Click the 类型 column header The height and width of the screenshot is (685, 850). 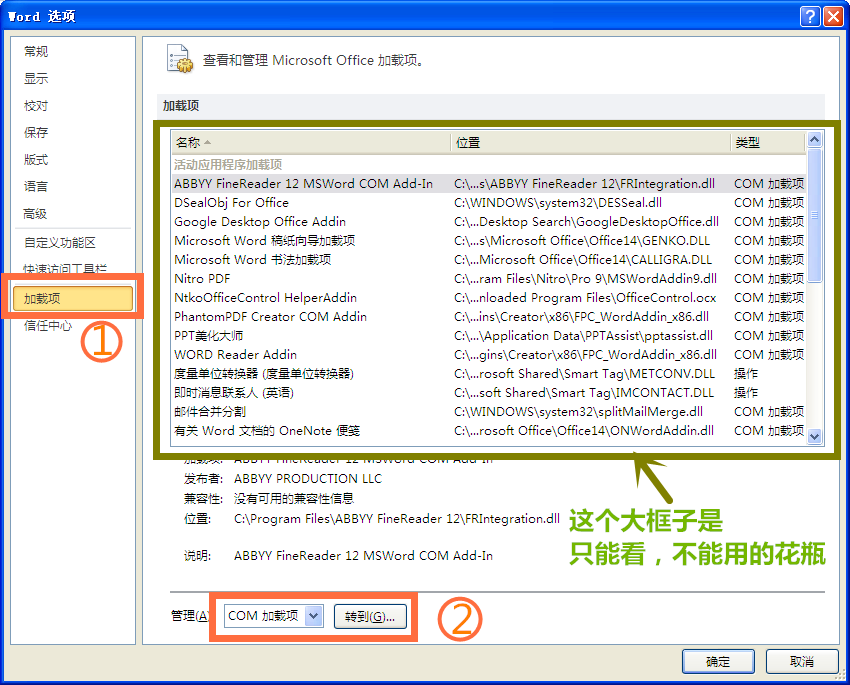[x=767, y=143]
